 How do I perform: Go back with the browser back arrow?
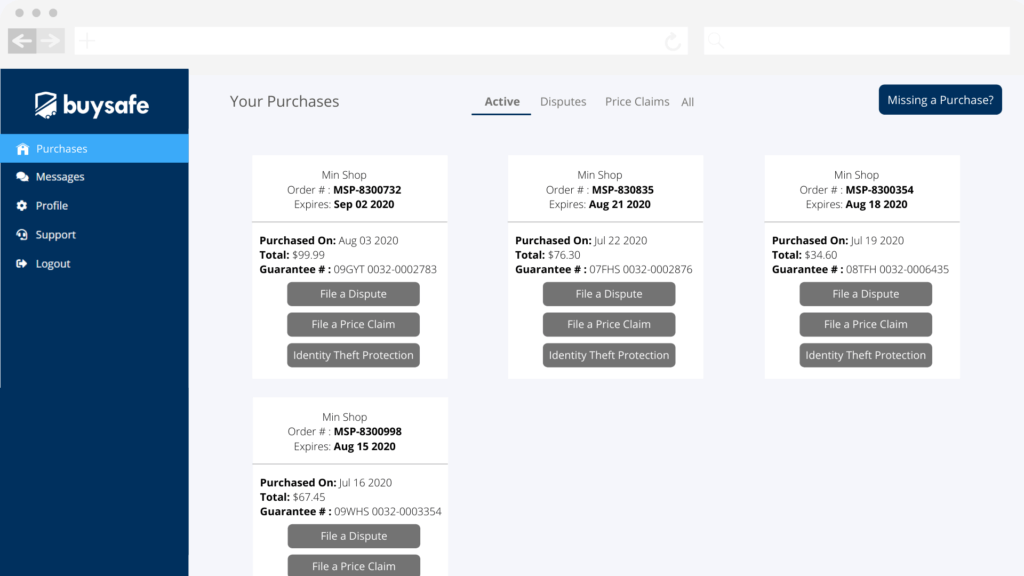22,40
